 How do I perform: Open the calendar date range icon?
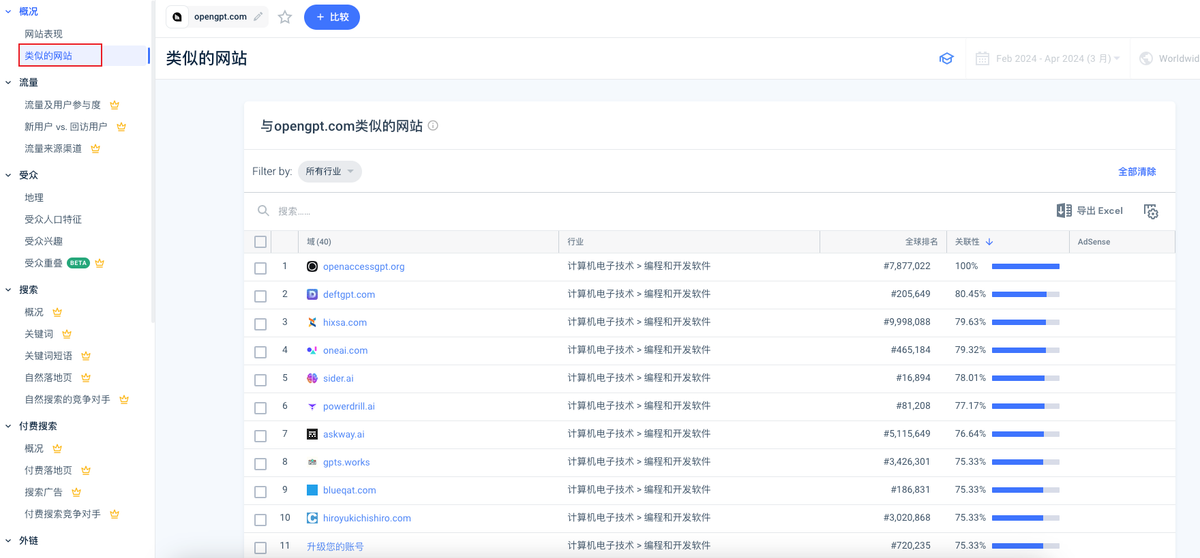(x=983, y=59)
